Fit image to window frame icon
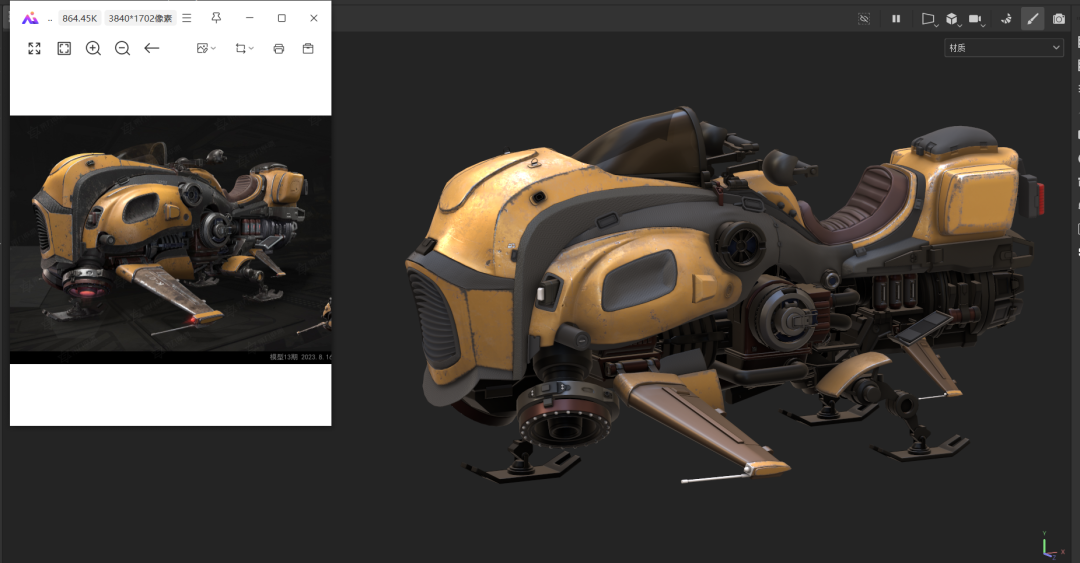Viewport: 1080px width, 563px height. 64,48
